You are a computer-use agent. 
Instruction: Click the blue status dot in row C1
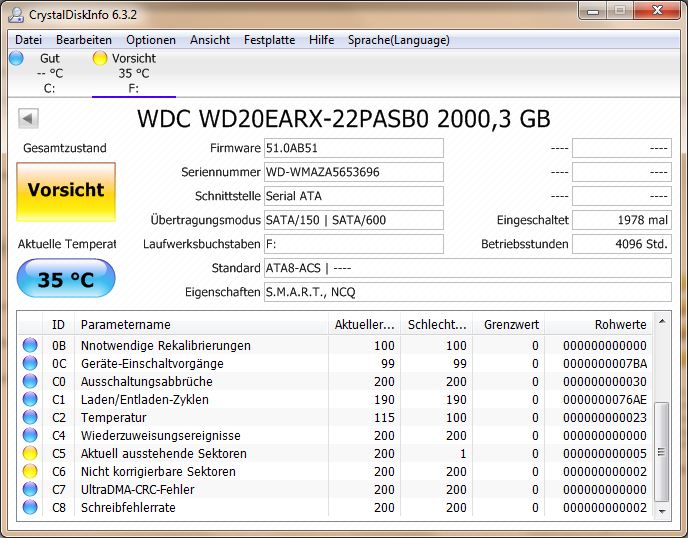(x=30, y=399)
